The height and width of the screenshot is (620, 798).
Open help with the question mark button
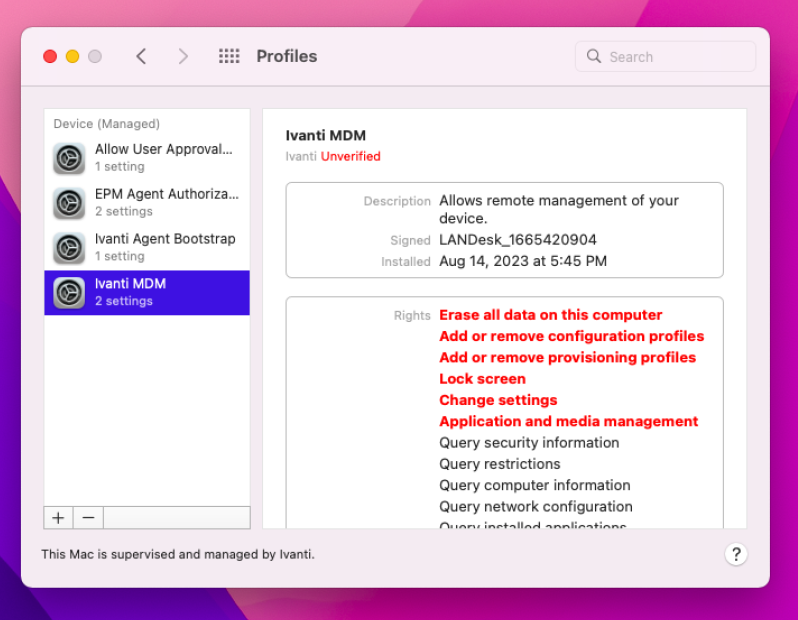point(736,554)
